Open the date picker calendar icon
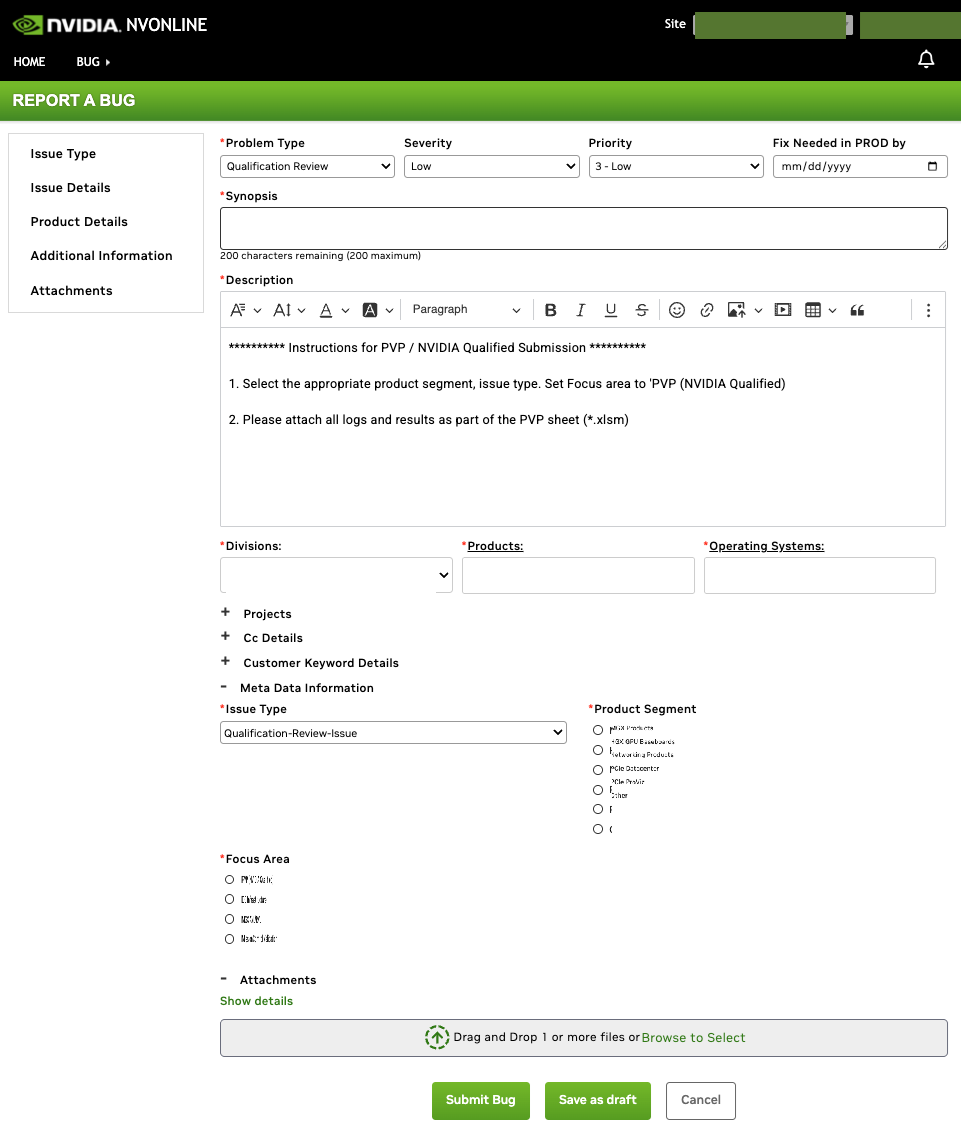Image resolution: width=961 pixels, height=1126 pixels. pos(932,167)
